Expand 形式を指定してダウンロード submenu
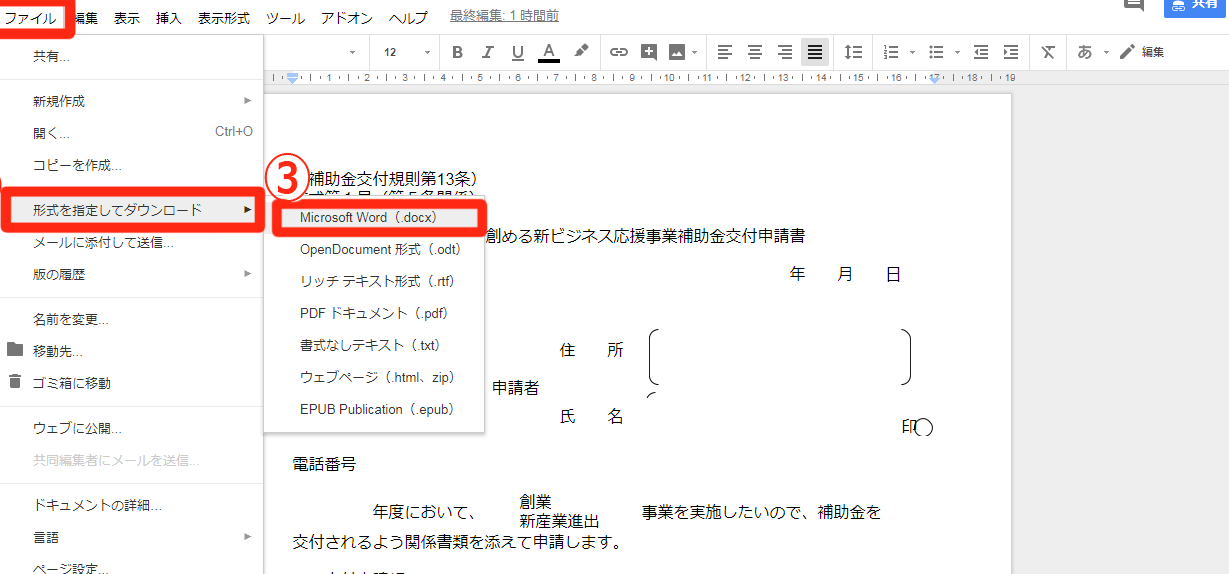Screen dimensions: 1229x574 [132, 210]
